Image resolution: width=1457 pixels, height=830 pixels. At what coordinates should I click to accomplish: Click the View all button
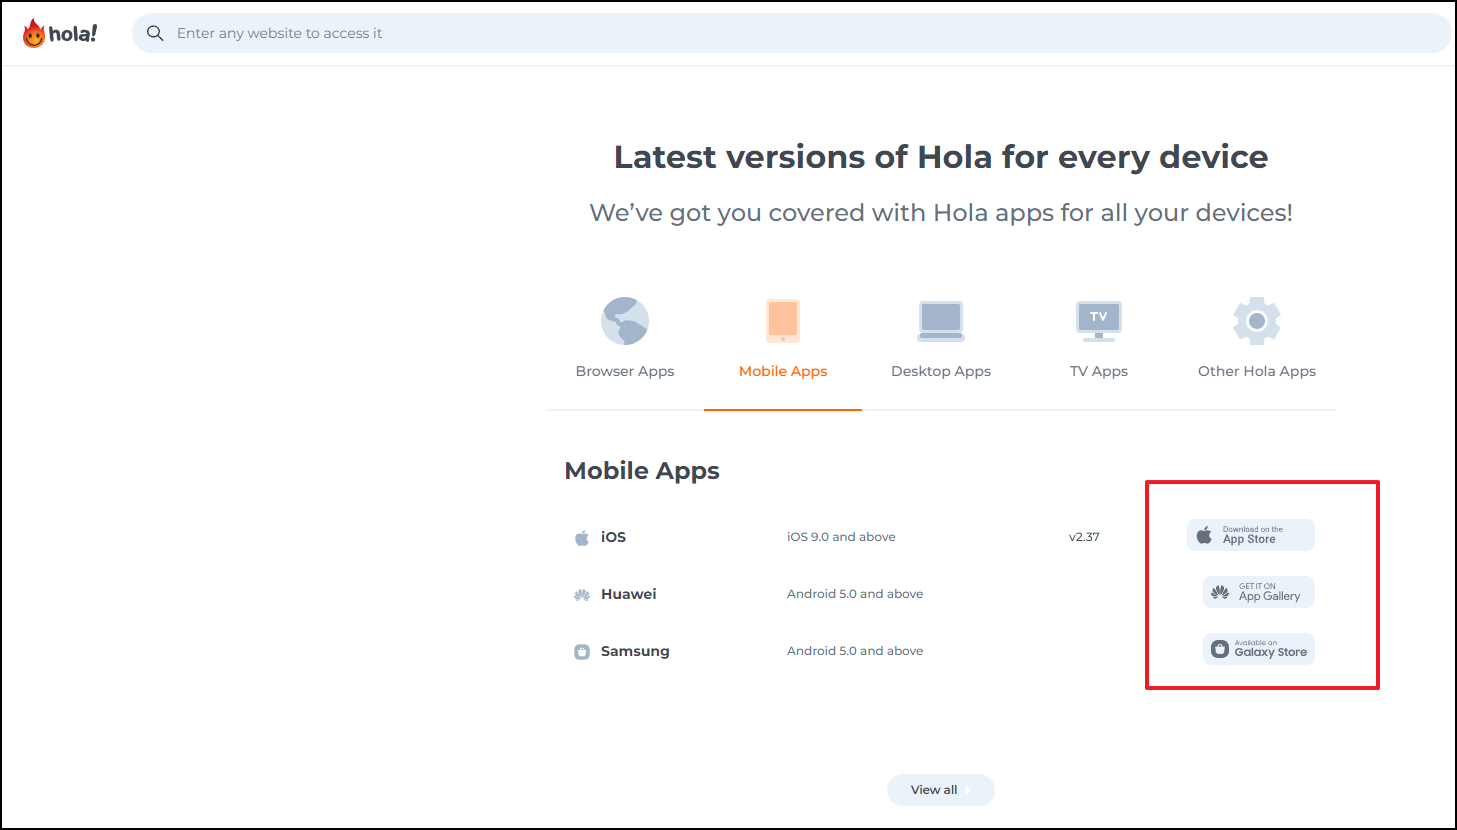click(x=941, y=790)
